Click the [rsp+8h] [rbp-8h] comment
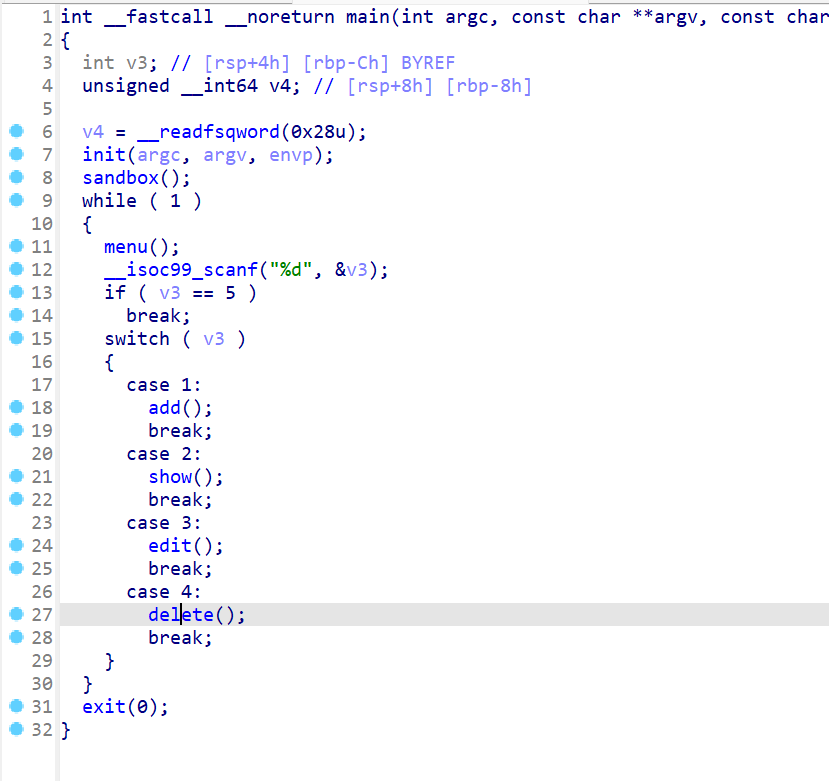This screenshot has height=781, width=829. pos(439,86)
